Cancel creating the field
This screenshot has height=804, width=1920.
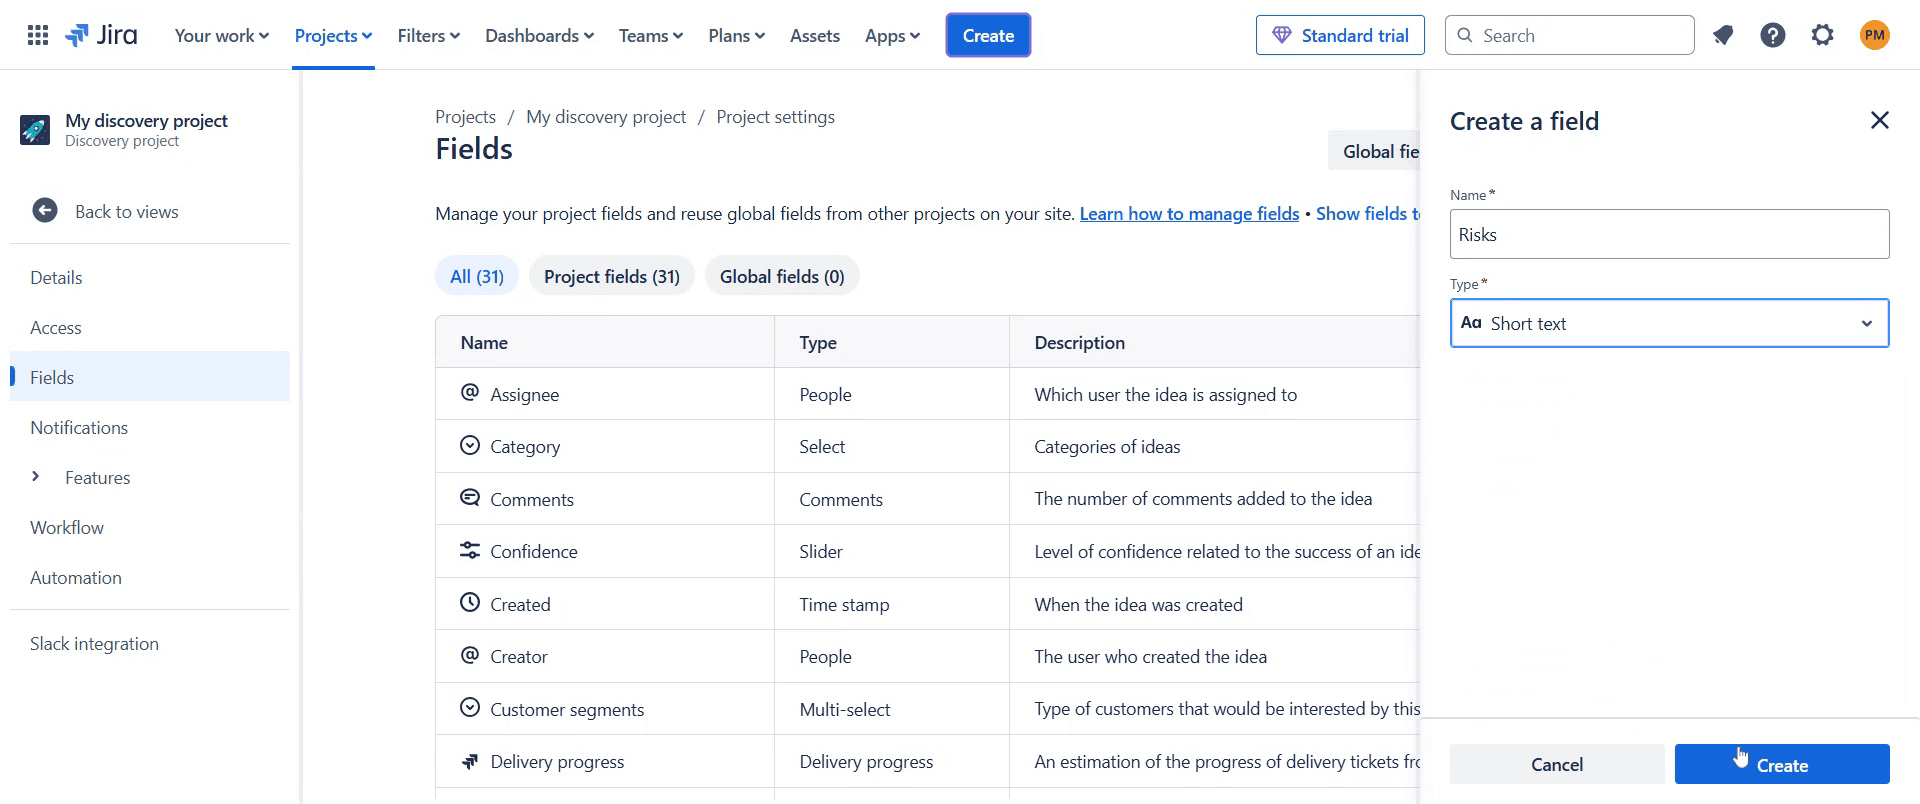point(1556,765)
